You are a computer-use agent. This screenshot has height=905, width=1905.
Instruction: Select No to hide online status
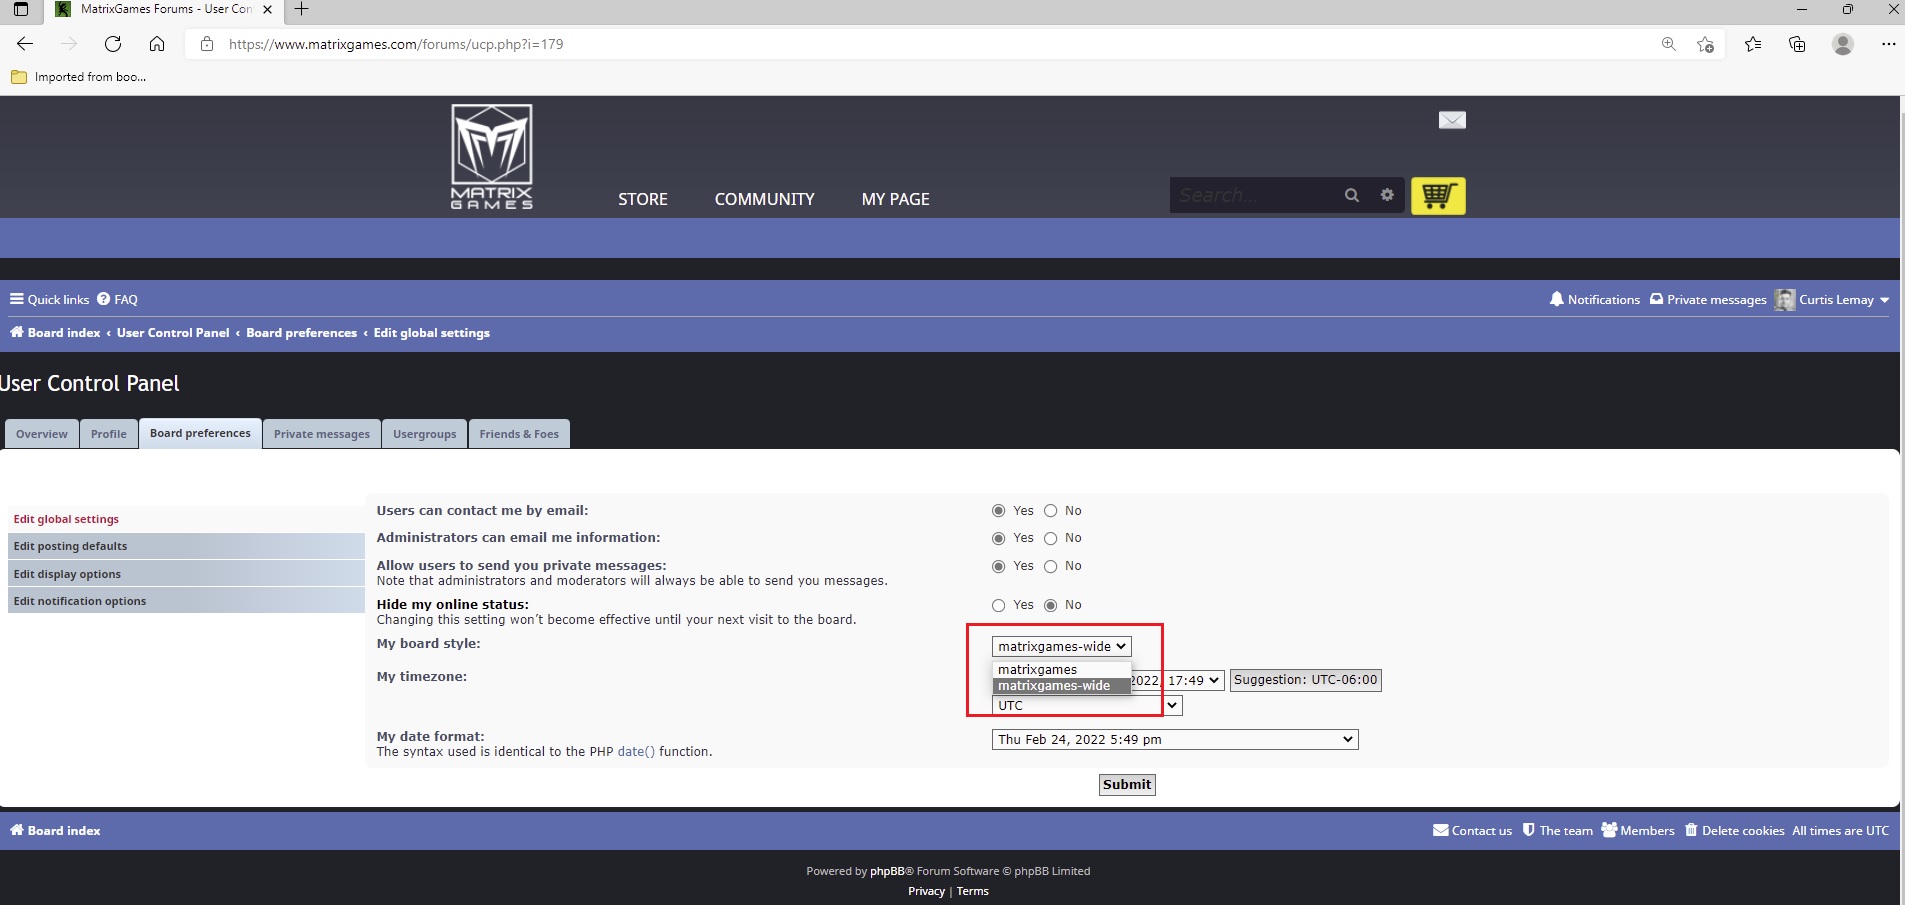1050,605
